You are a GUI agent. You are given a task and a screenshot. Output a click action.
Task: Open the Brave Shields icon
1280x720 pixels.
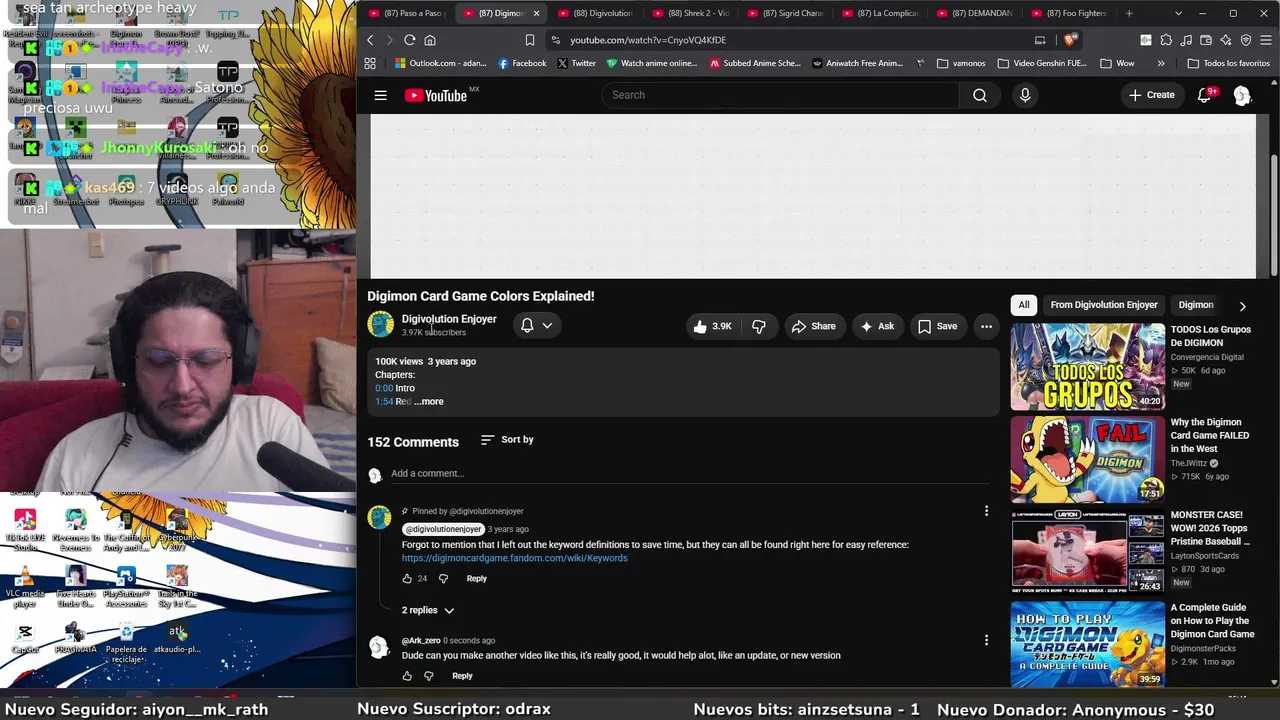click(x=1071, y=40)
